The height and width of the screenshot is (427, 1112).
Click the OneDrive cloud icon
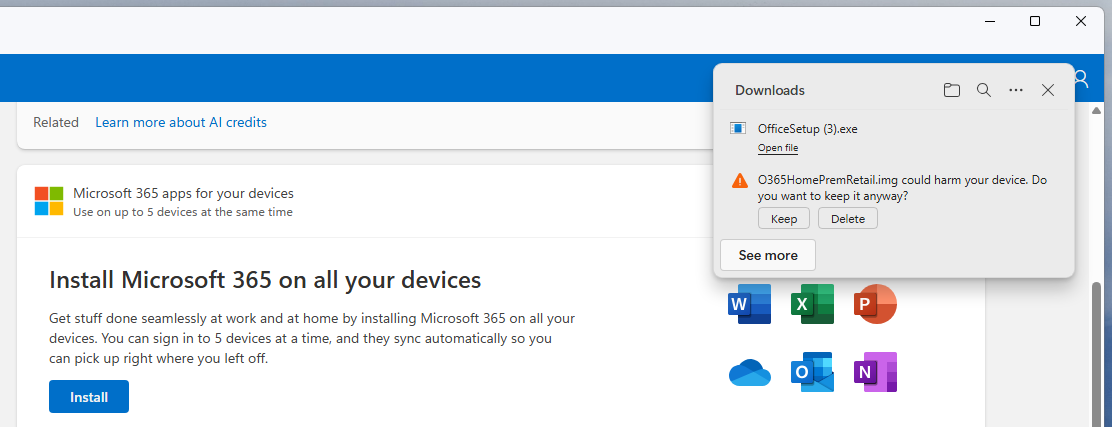pyautogui.click(x=750, y=372)
